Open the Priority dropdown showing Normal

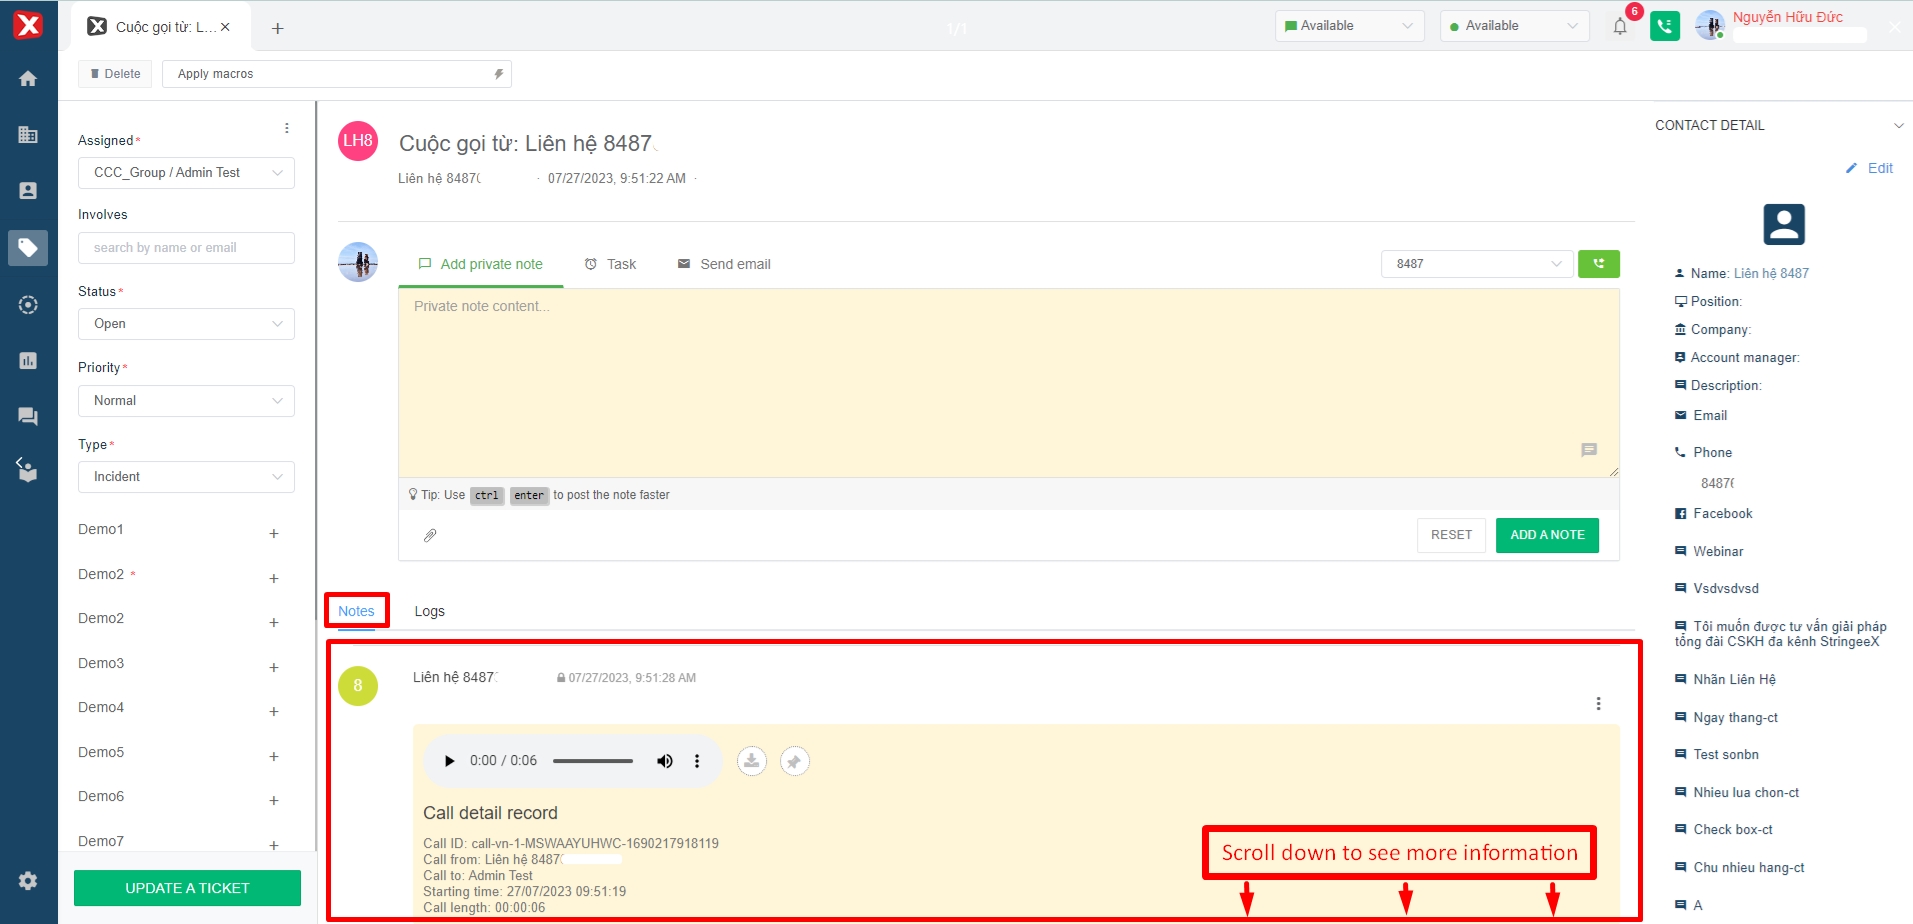pos(186,401)
